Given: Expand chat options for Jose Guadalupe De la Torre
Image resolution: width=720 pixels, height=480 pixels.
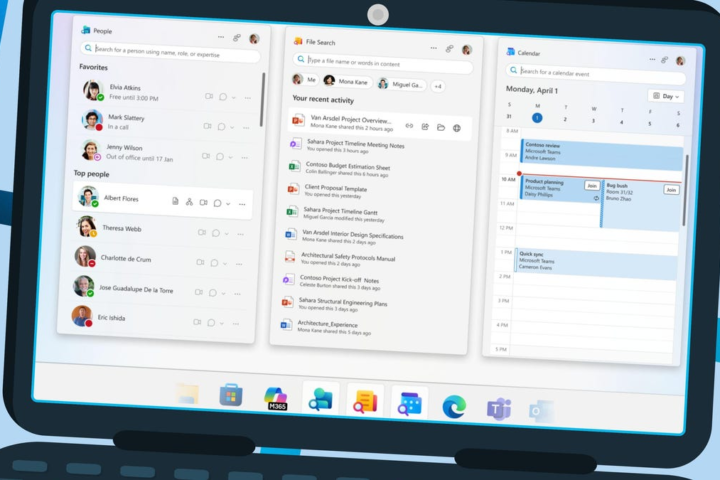Looking at the screenshot, I should click(x=224, y=293).
